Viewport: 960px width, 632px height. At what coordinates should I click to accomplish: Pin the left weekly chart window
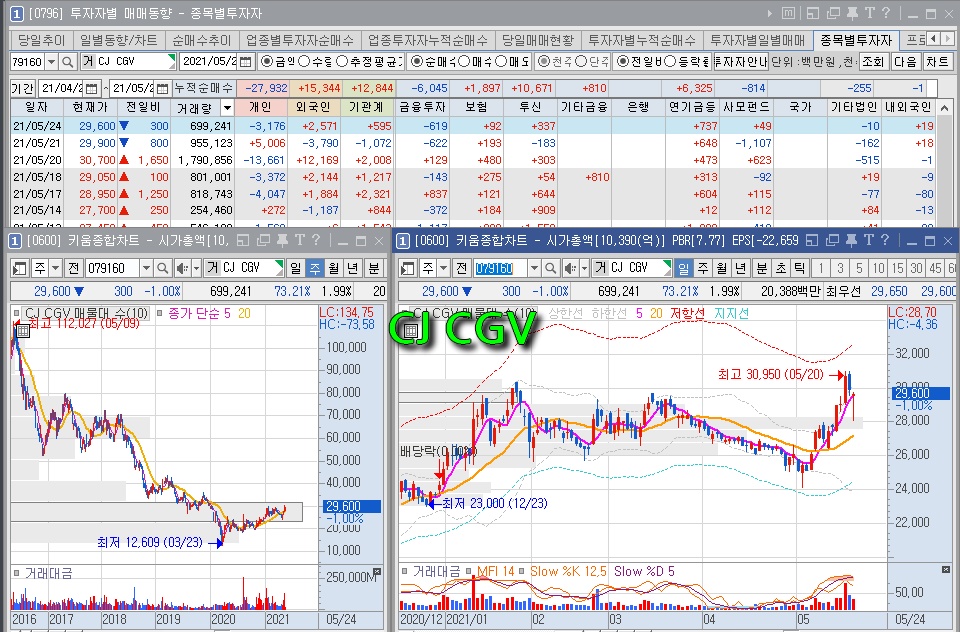(282, 241)
